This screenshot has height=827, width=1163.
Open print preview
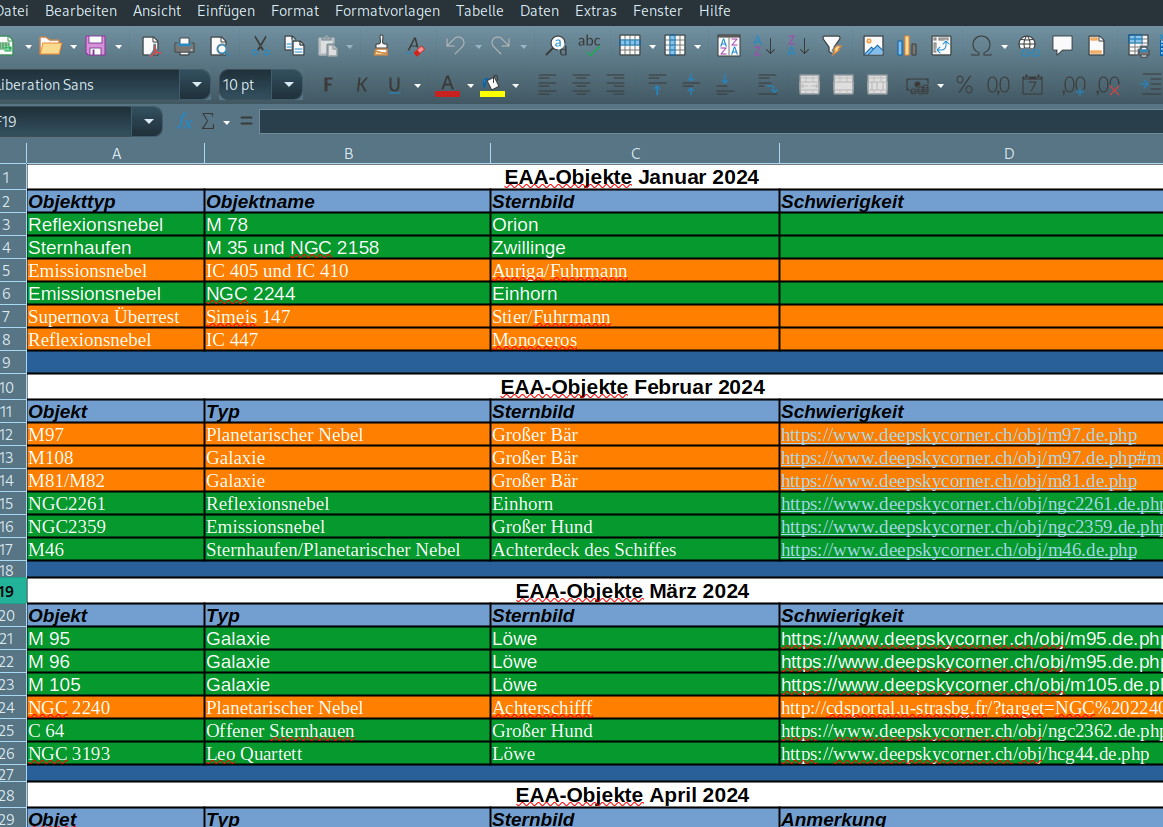(x=219, y=47)
